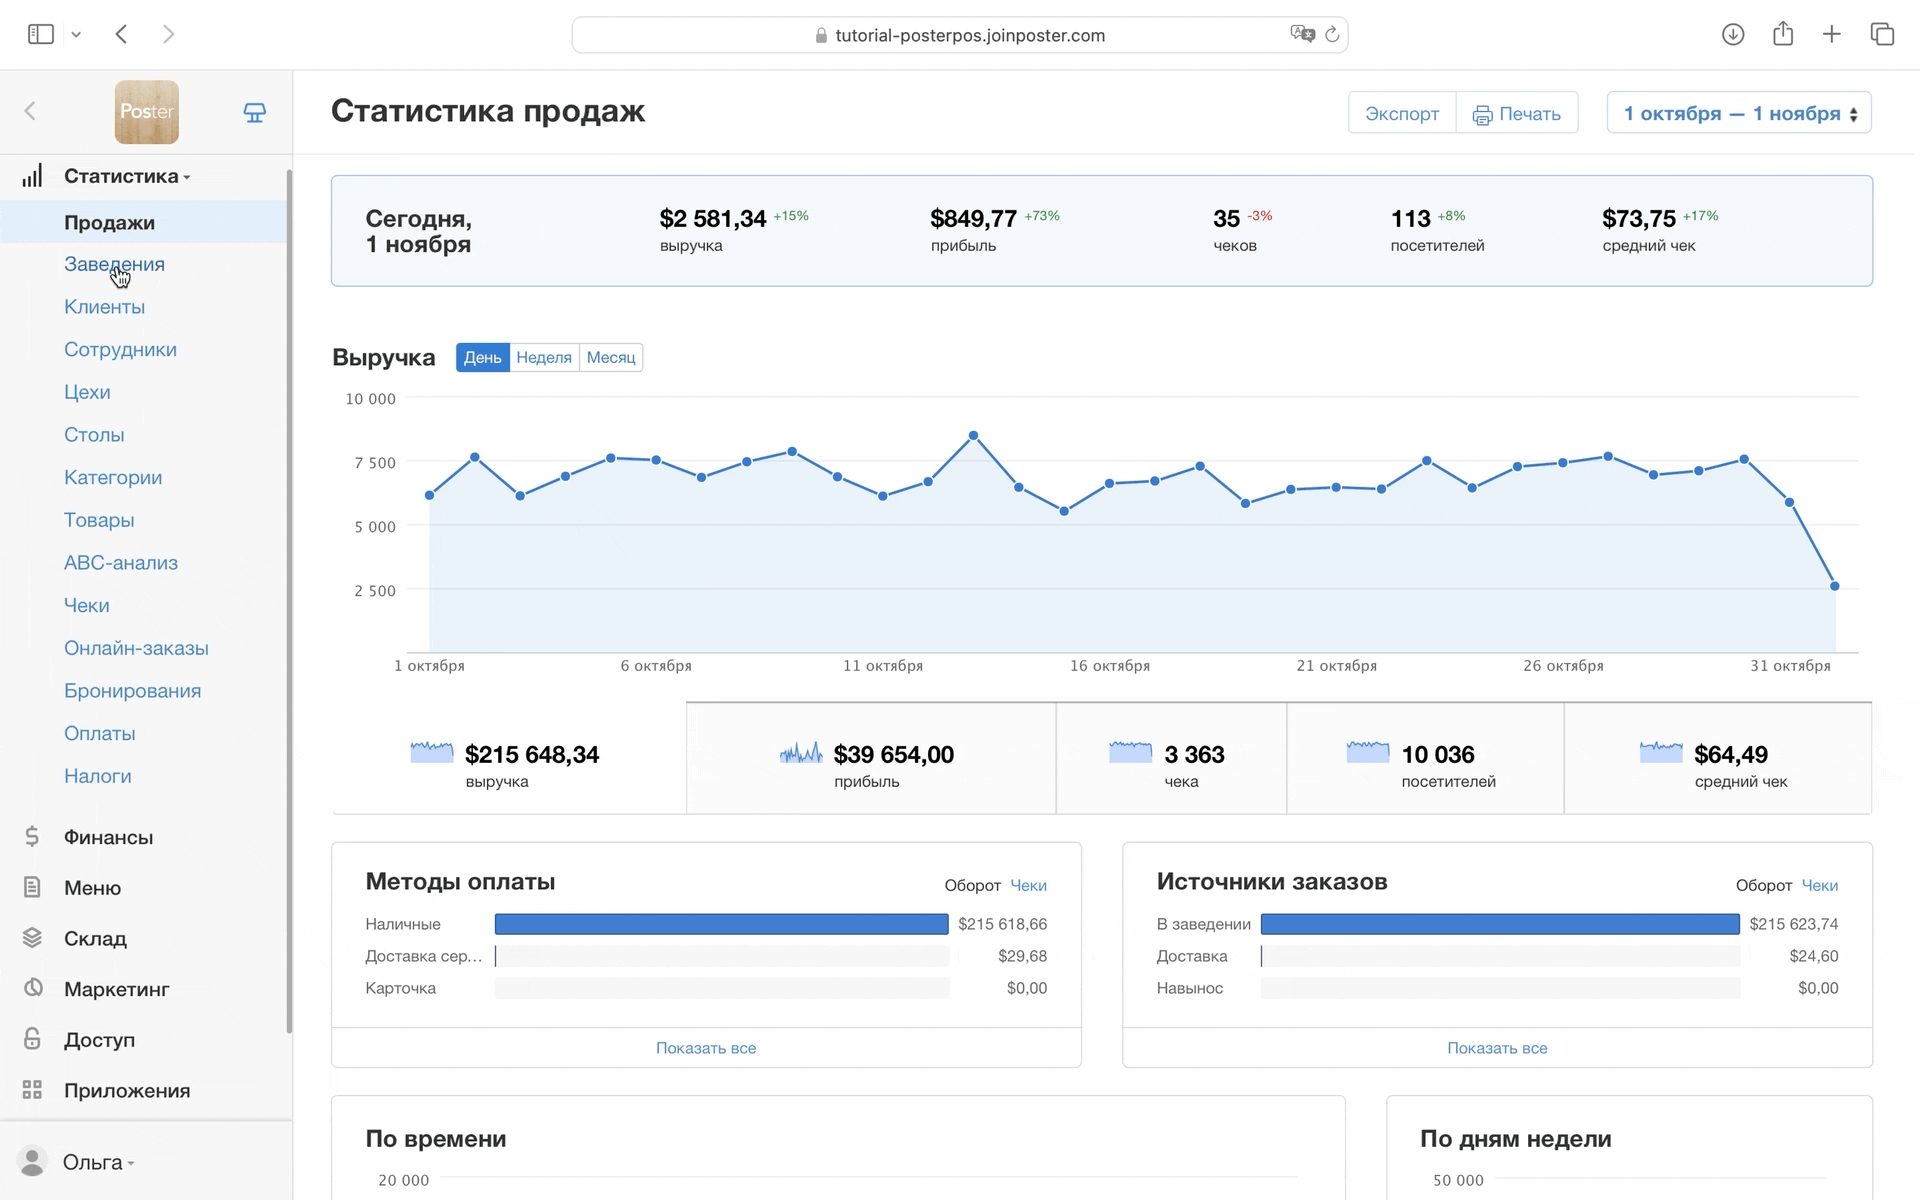Open the Доступ lock icon section
The height and width of the screenshot is (1200, 1920).
click(x=32, y=1040)
